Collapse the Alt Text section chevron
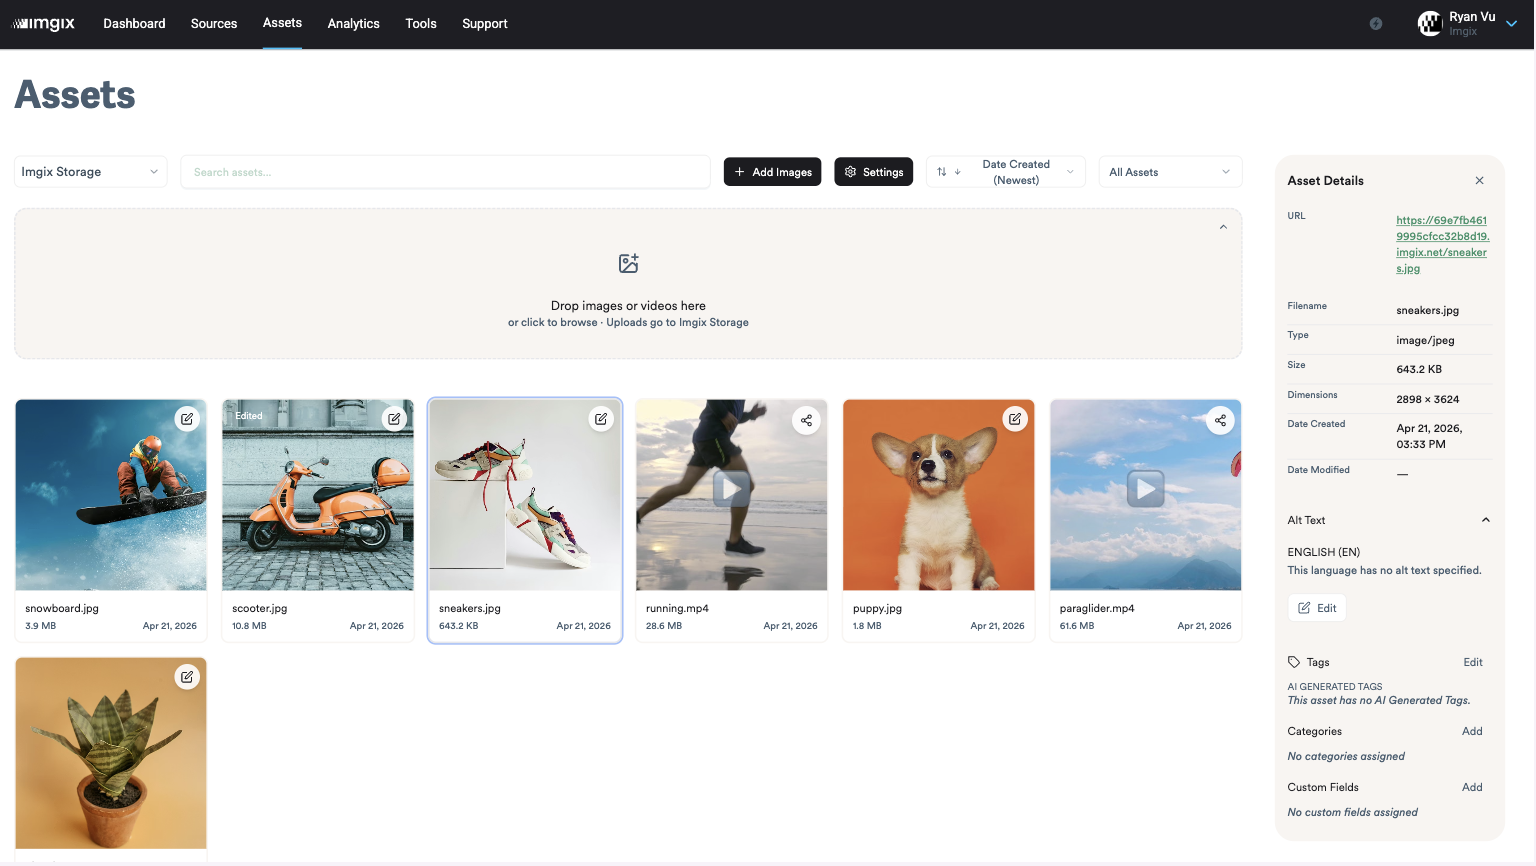 click(1485, 519)
